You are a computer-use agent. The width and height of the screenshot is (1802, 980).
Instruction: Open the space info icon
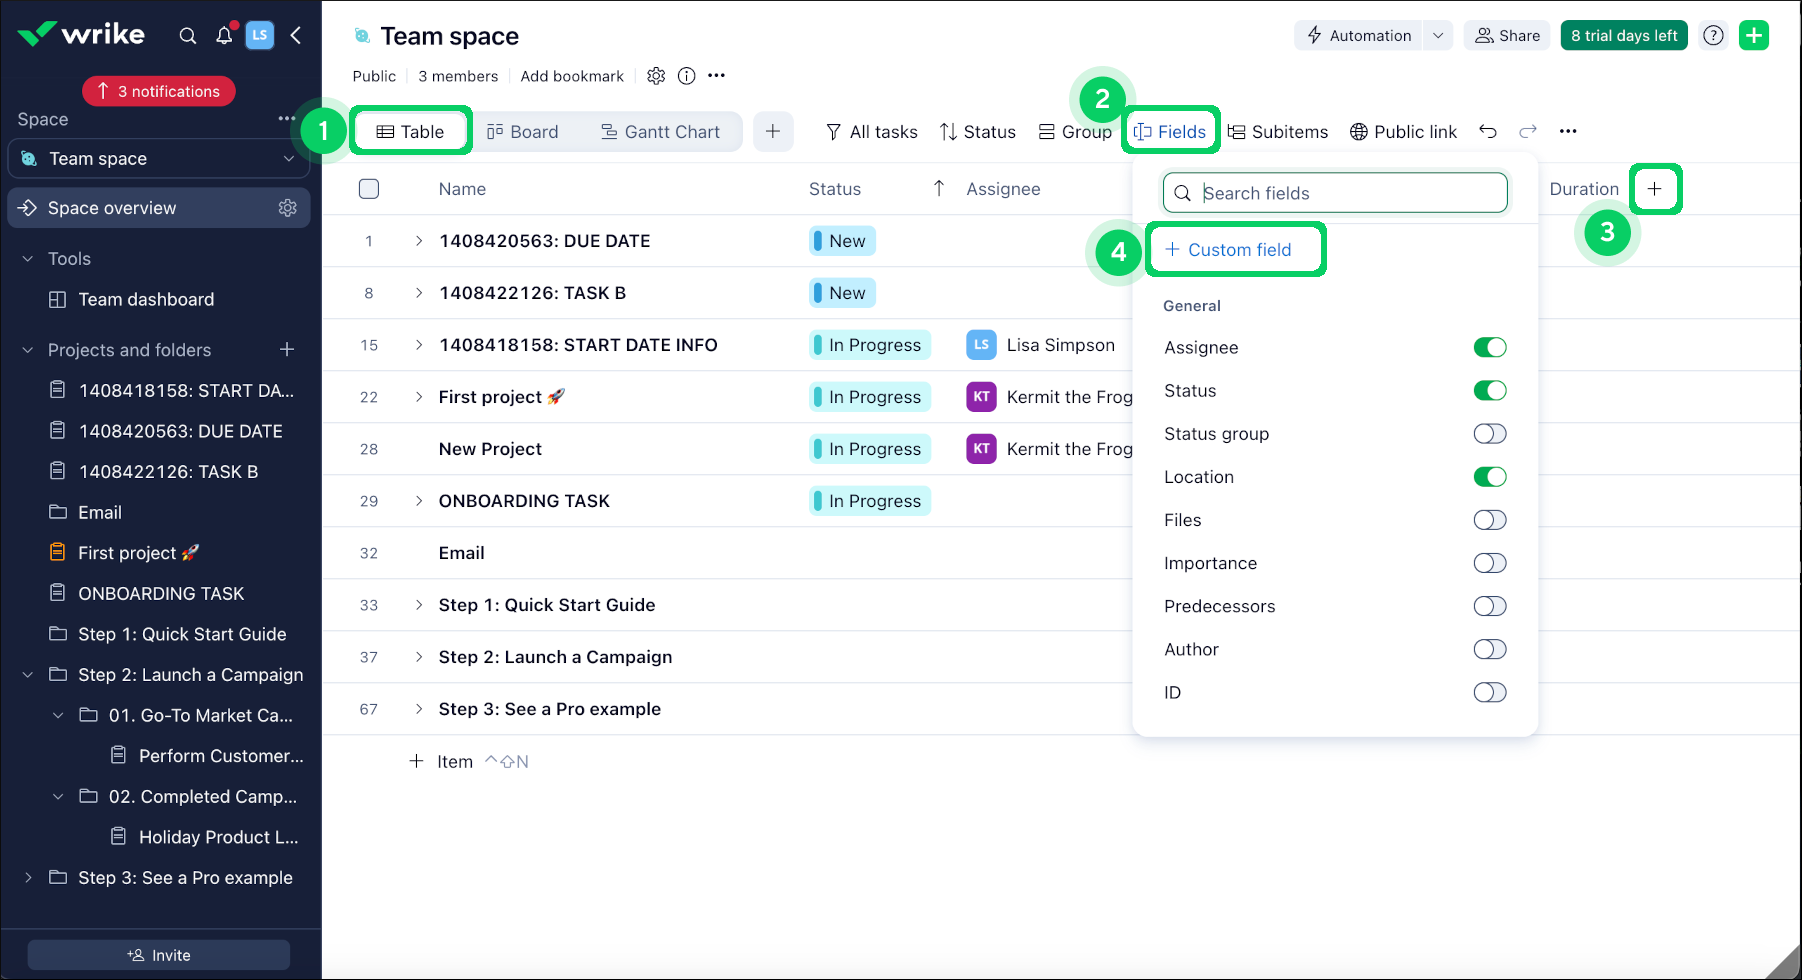[x=686, y=76]
